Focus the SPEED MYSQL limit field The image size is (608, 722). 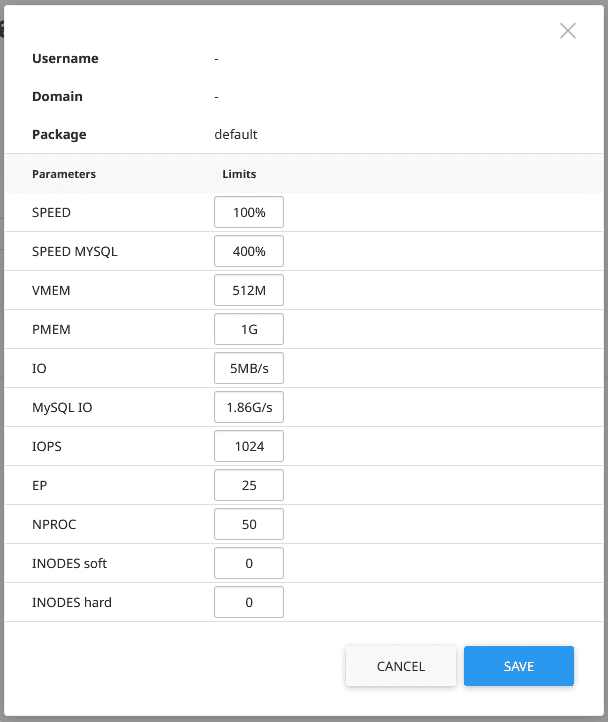coord(249,252)
